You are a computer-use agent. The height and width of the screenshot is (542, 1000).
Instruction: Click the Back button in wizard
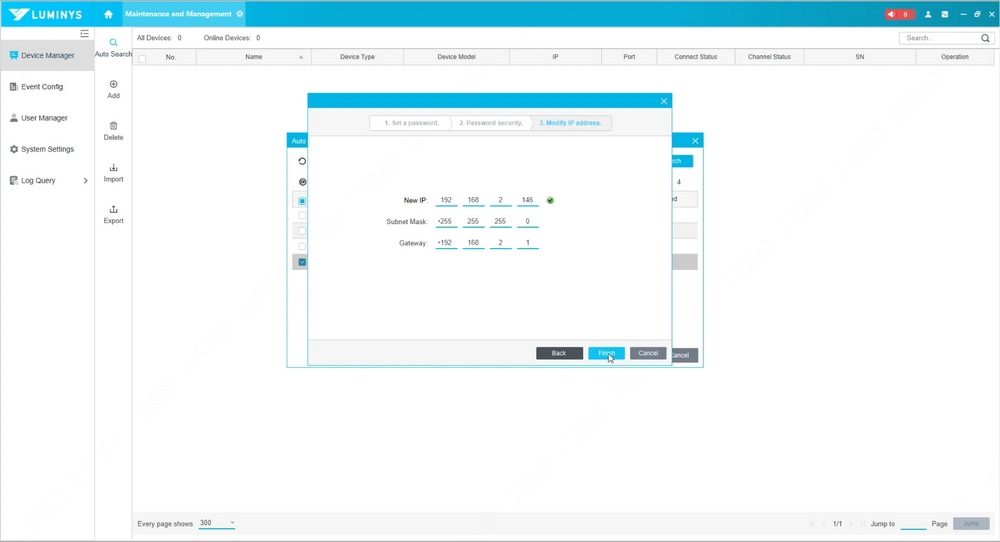(559, 353)
